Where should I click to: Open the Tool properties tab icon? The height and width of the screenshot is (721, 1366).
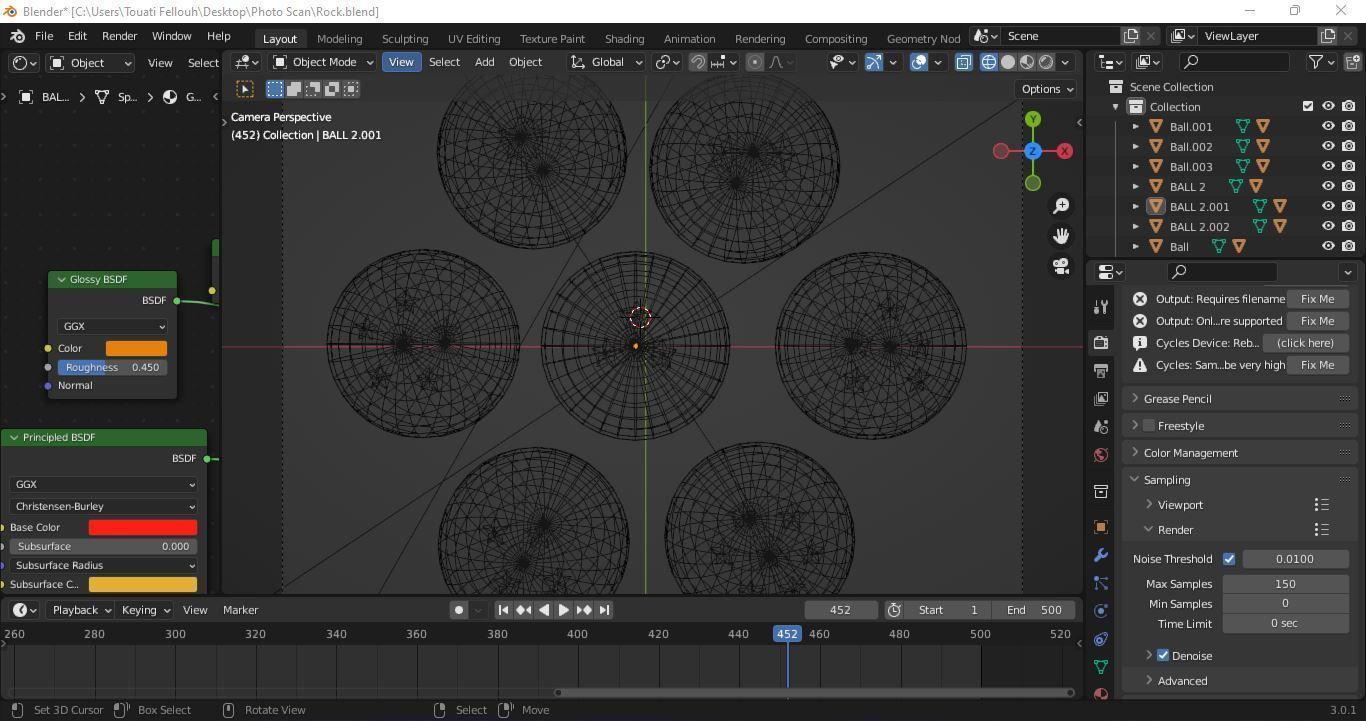coord(1101,307)
